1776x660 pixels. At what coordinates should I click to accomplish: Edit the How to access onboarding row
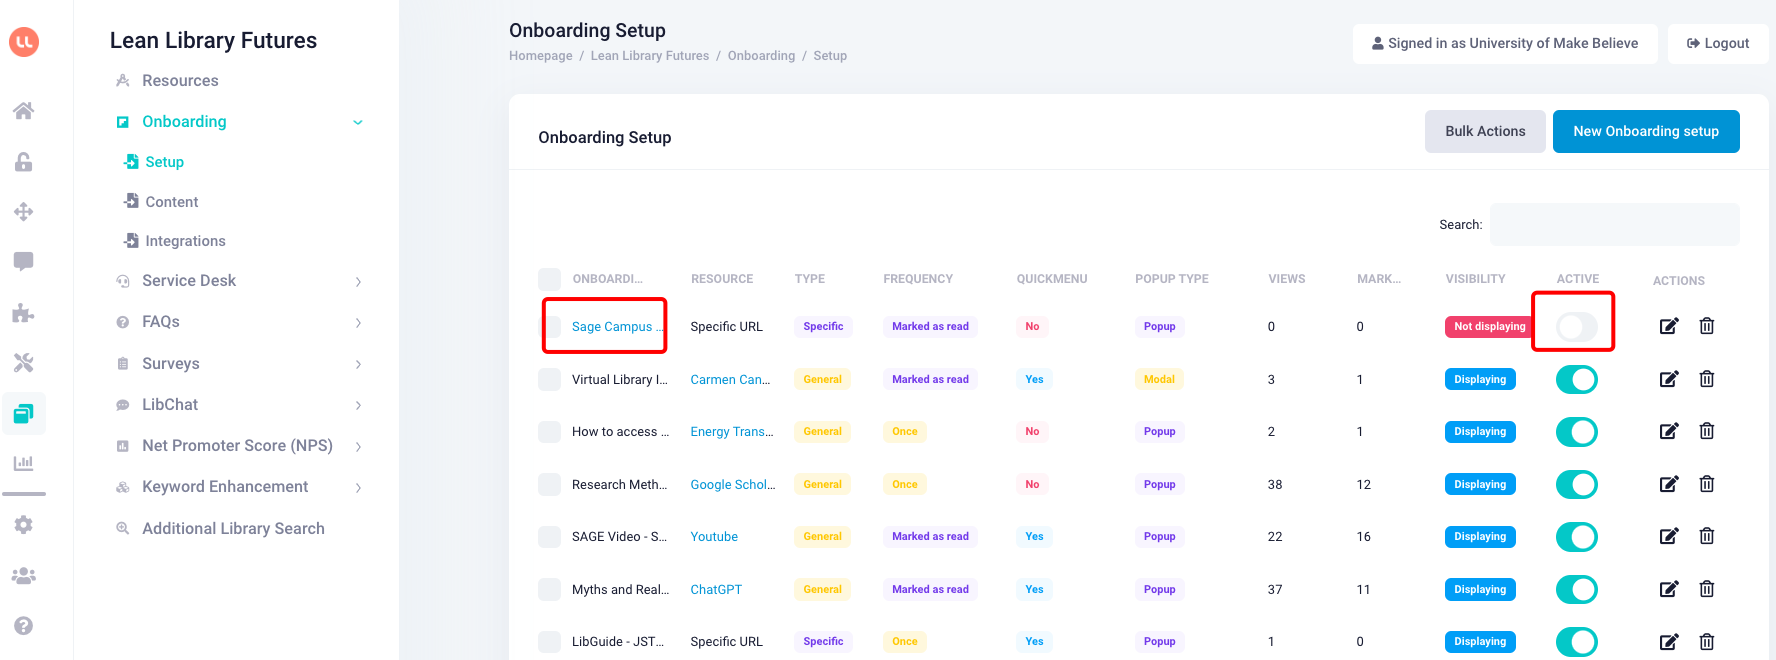point(1669,431)
